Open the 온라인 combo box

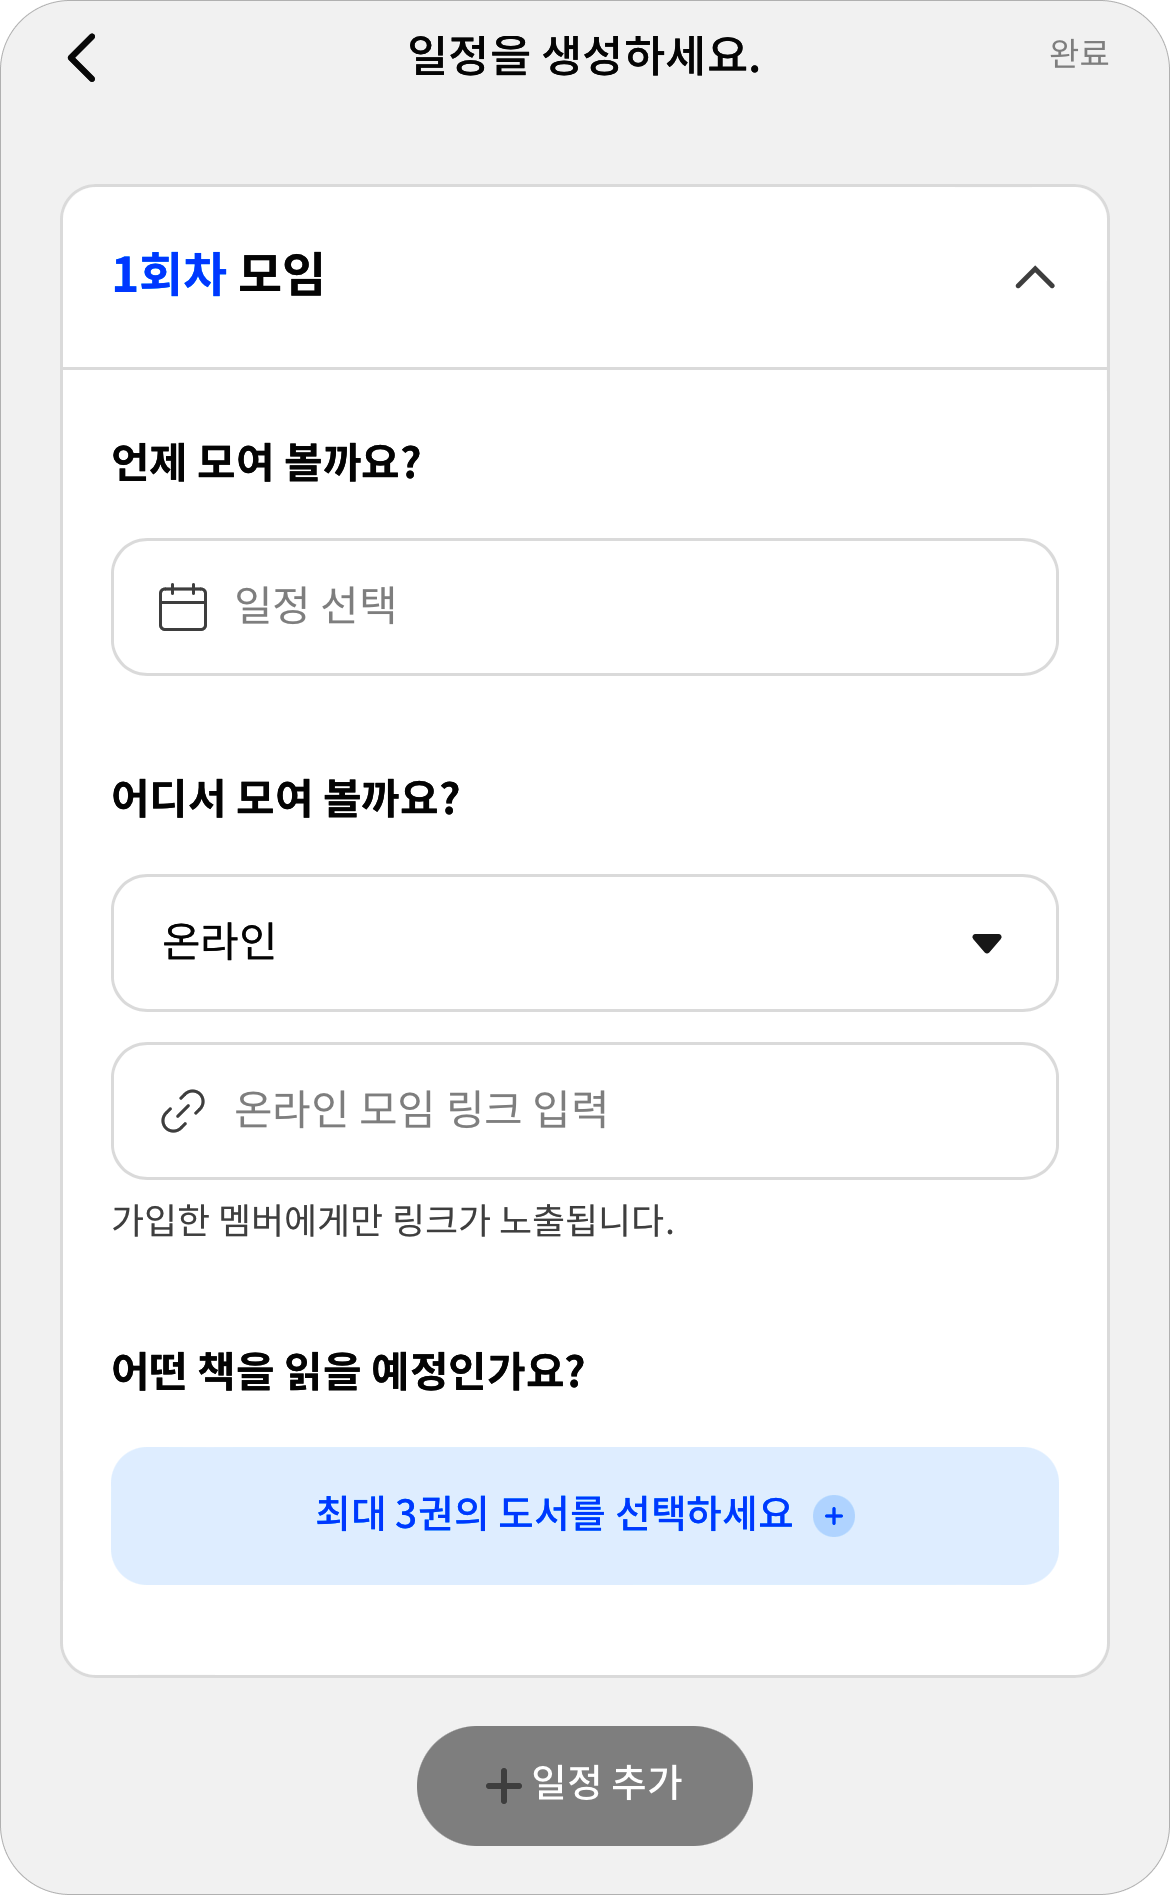pyautogui.click(x=585, y=943)
